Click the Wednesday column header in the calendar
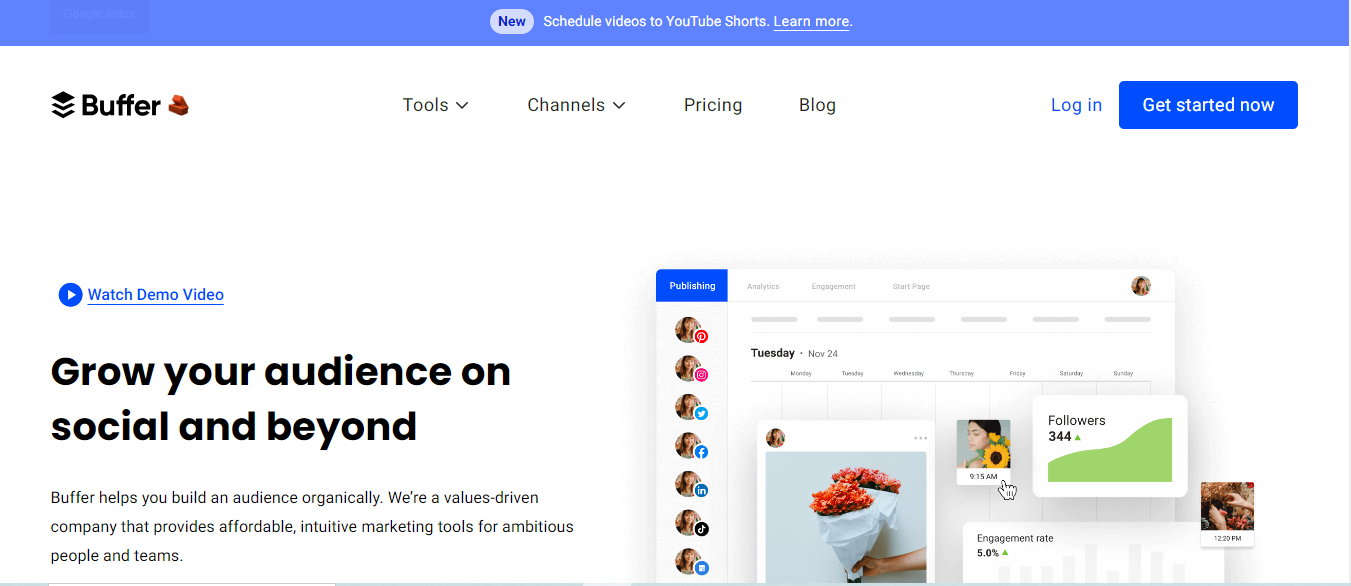The image size is (1351, 586). tap(908, 373)
